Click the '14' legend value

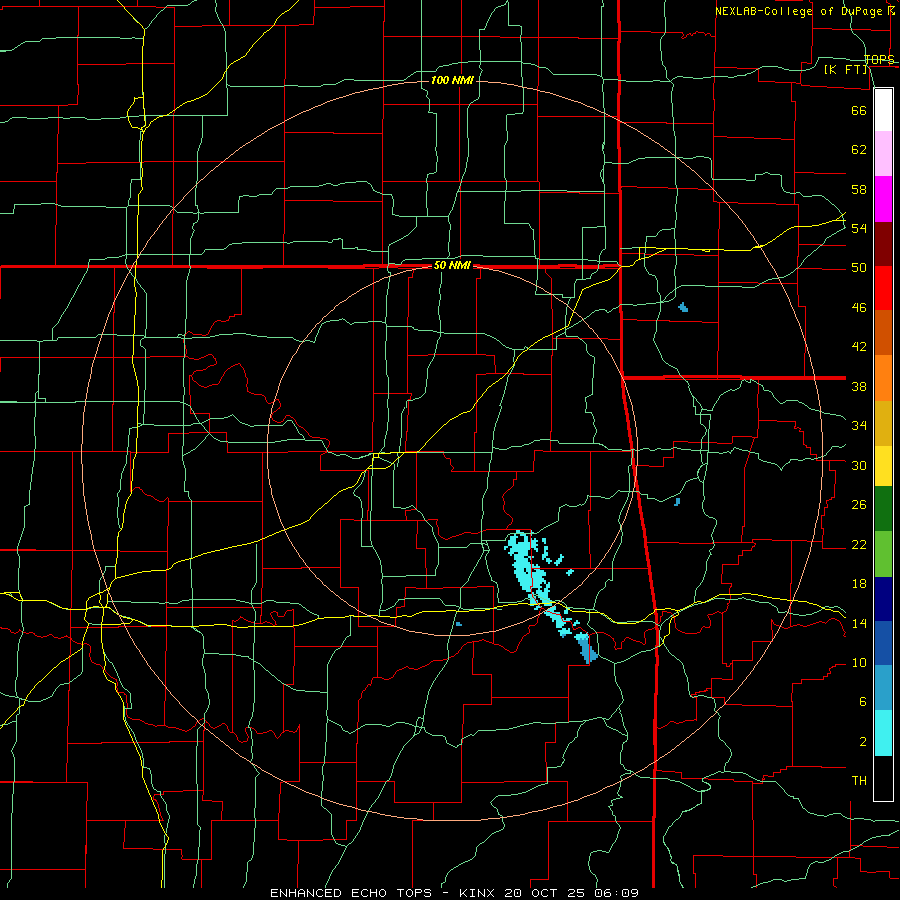pos(859,623)
